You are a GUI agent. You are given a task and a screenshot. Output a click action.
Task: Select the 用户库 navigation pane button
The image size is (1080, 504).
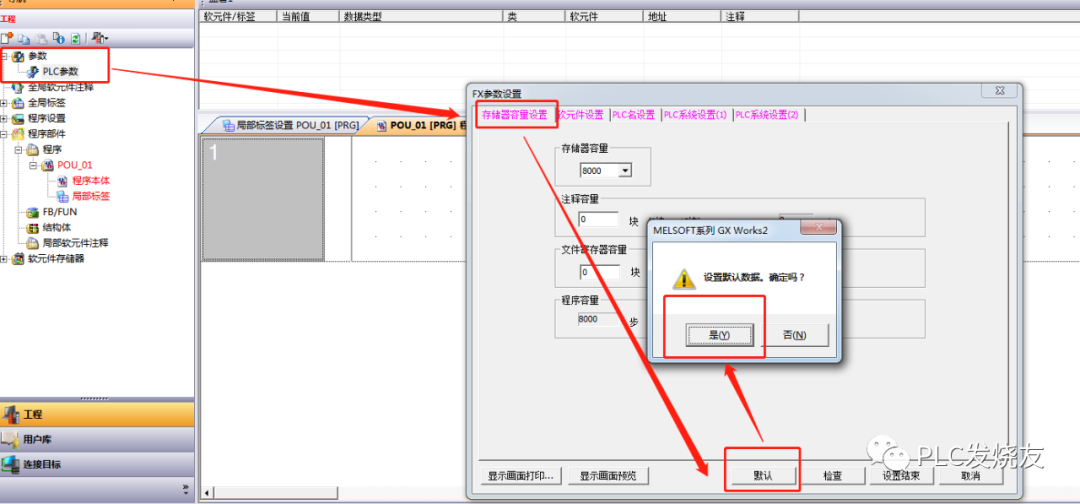pos(97,439)
